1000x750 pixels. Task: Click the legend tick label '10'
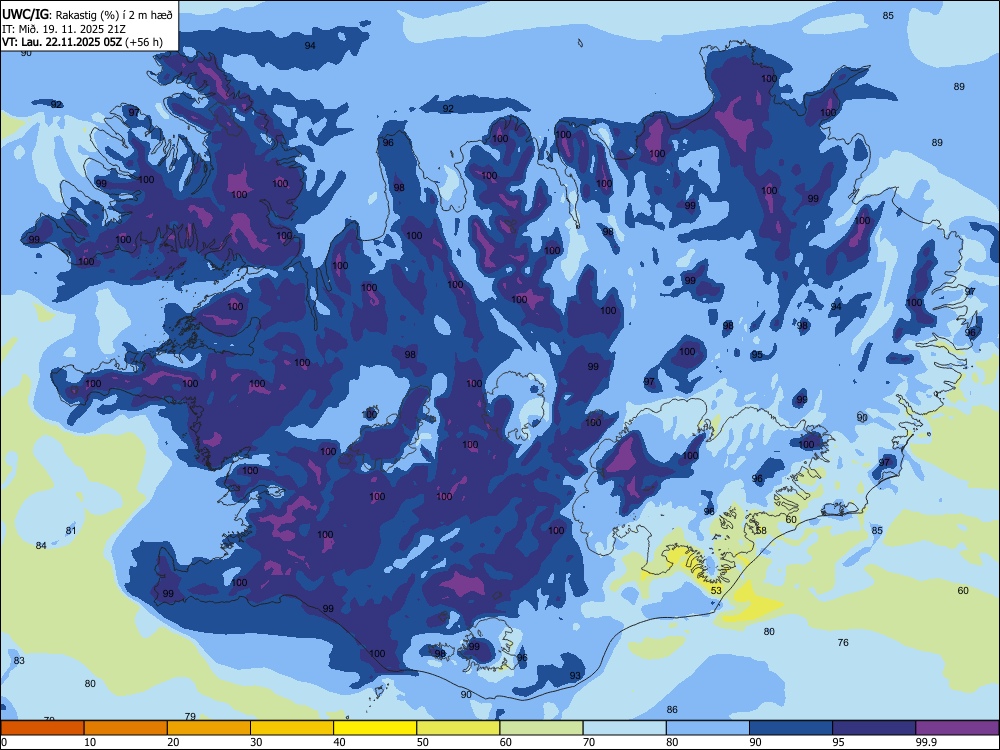[x=90, y=742]
